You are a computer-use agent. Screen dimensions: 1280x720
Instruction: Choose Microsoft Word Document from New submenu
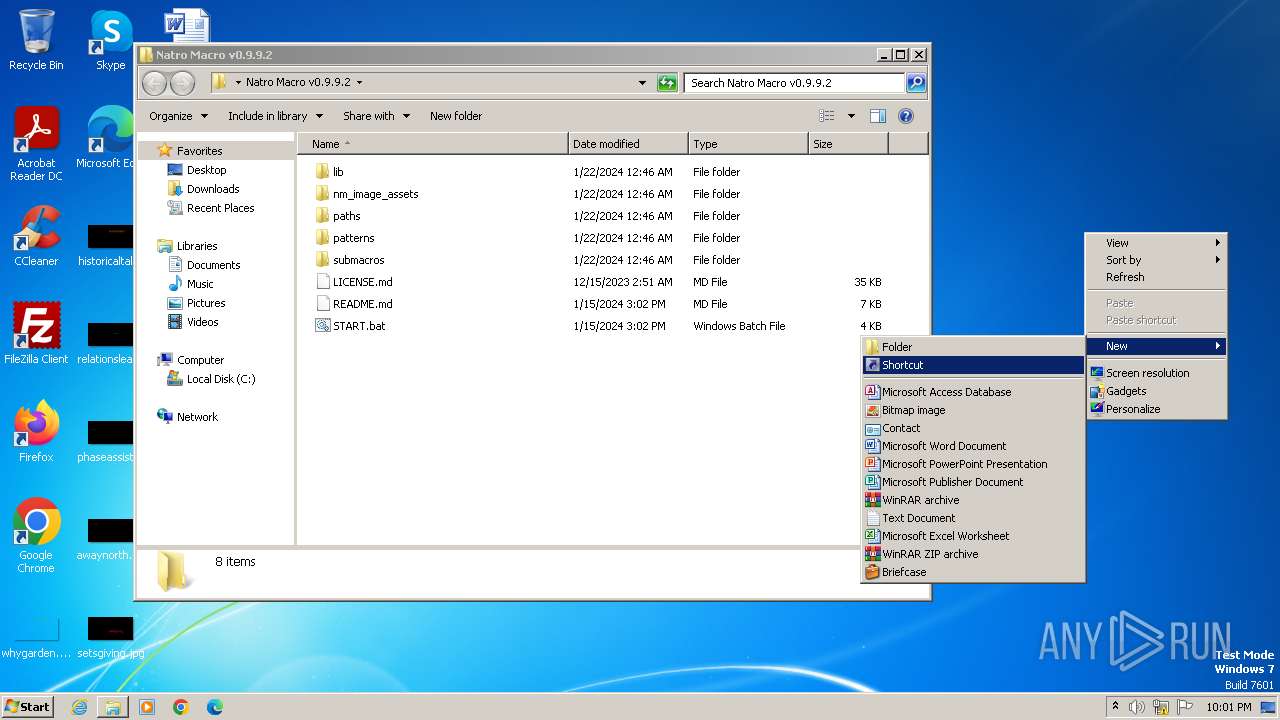coord(973,446)
